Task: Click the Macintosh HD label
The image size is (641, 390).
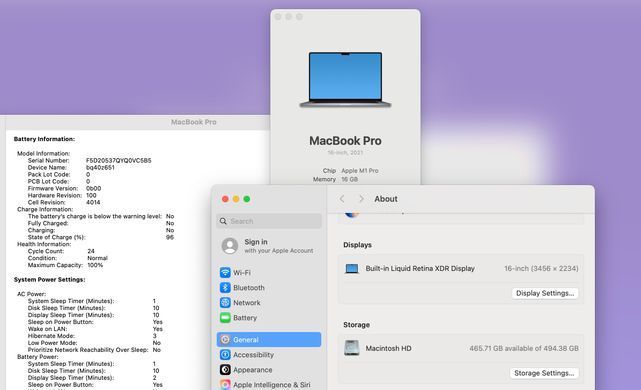Action: (x=388, y=348)
